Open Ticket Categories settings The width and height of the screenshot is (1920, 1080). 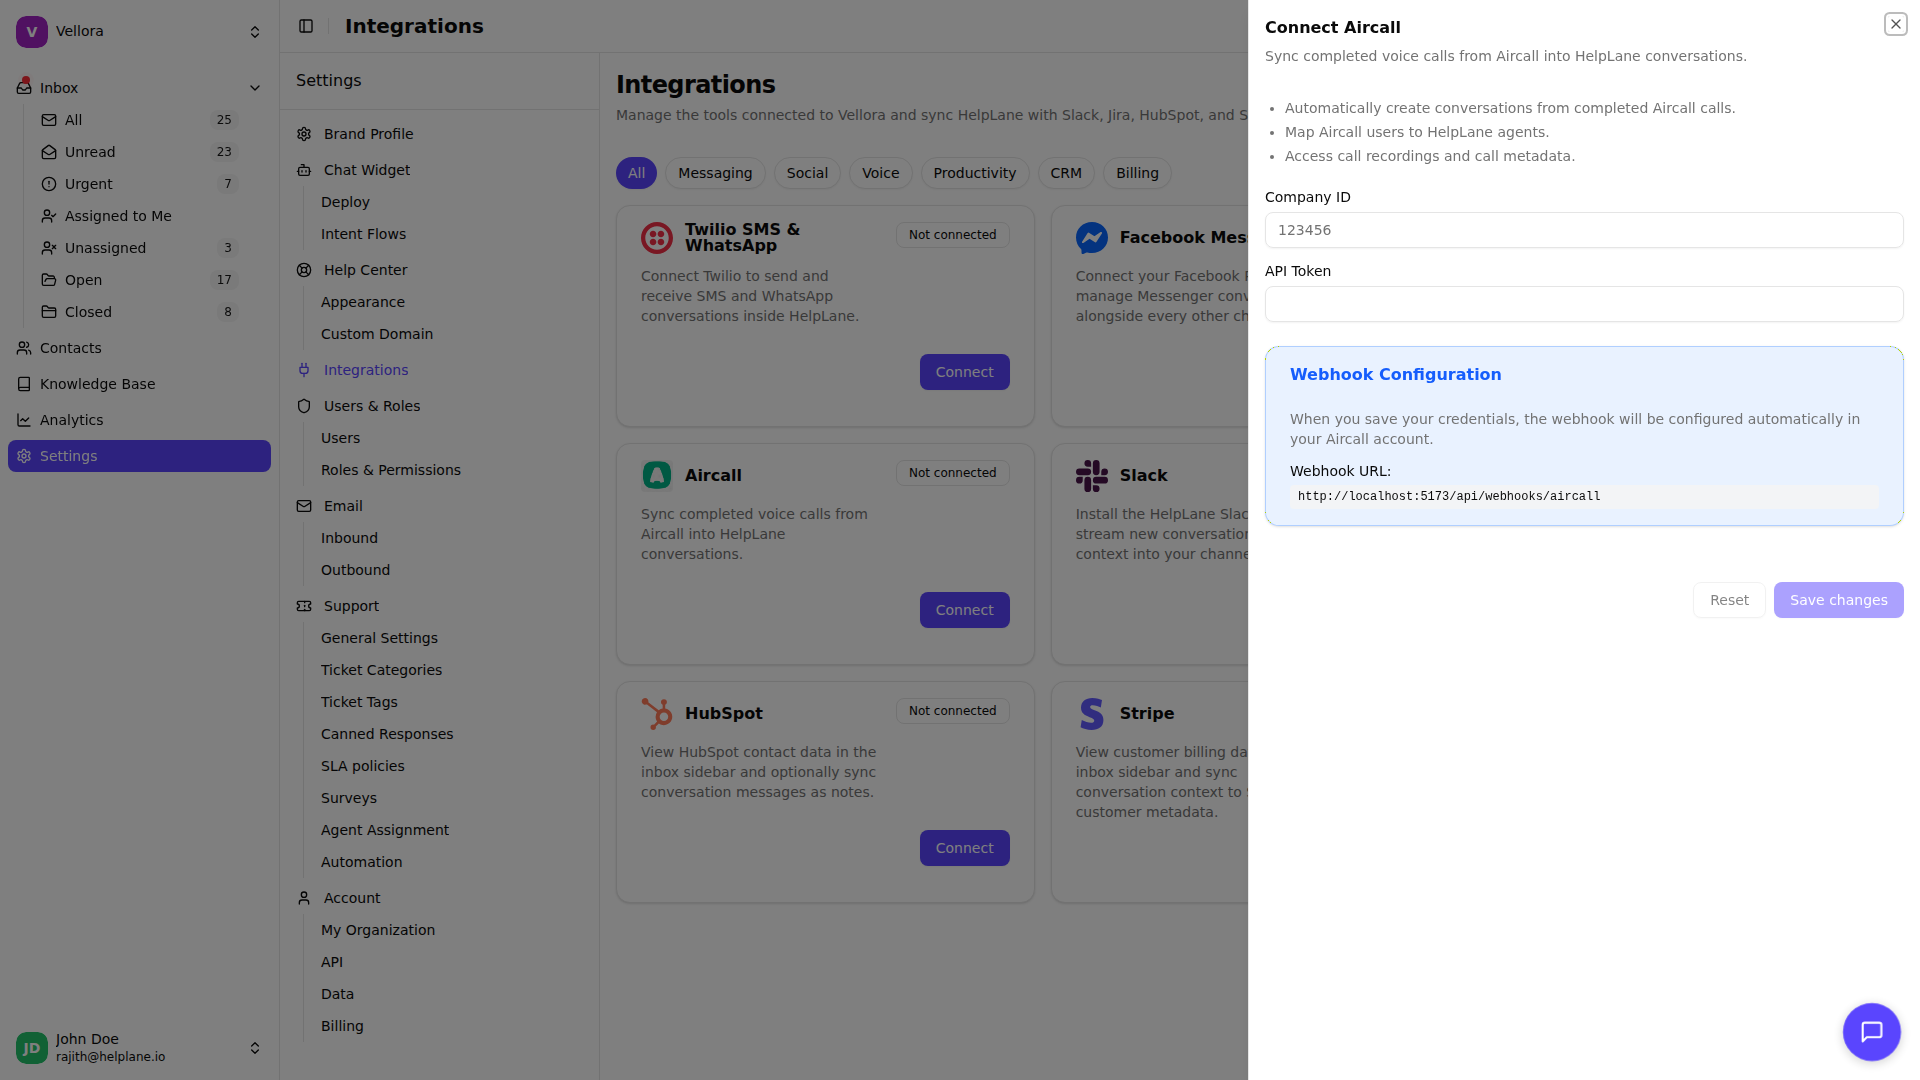(381, 670)
